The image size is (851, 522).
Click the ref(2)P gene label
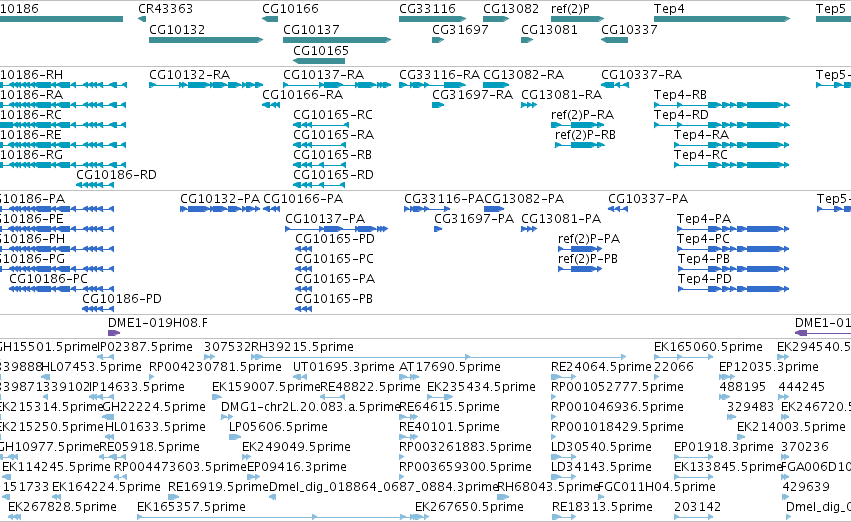570,9
